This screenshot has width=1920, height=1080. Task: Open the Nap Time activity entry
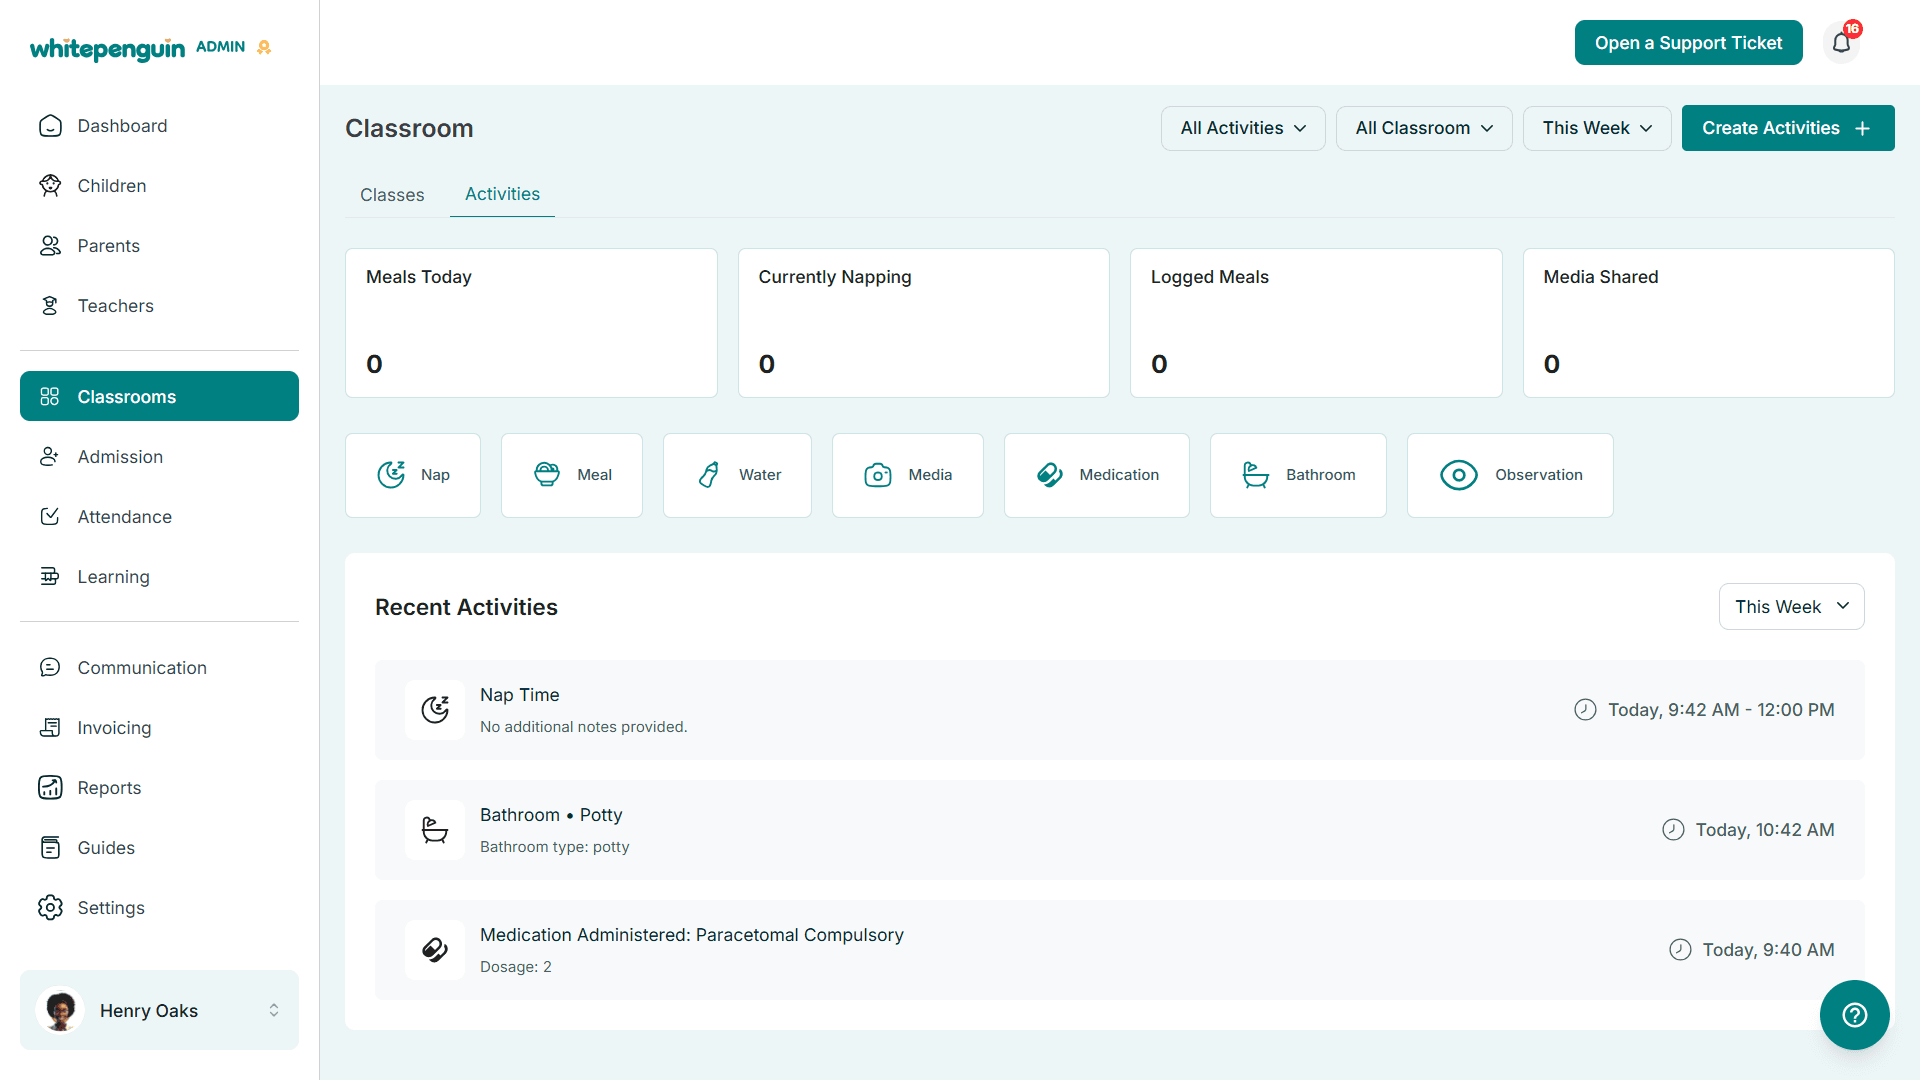[1119, 710]
